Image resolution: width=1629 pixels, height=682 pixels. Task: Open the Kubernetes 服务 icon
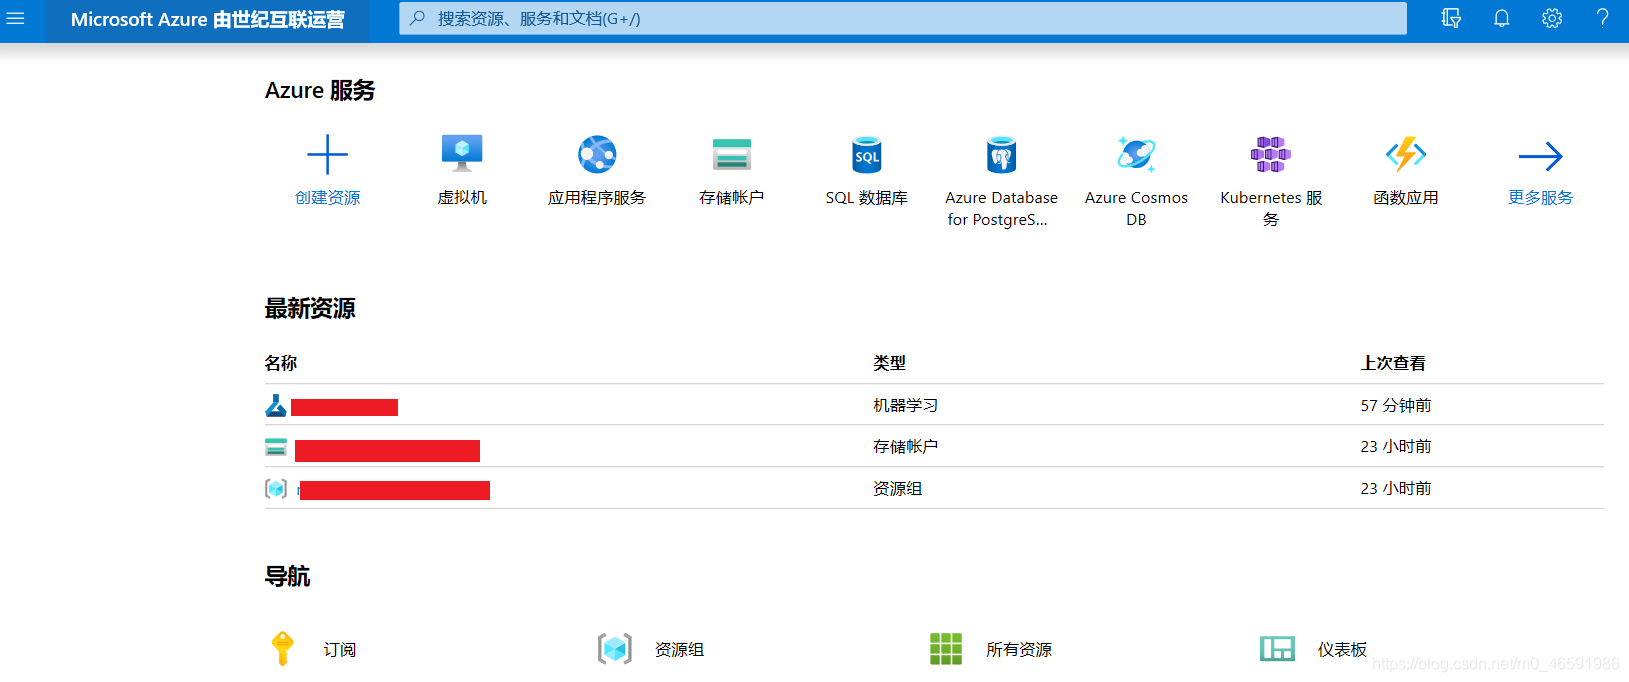coord(1271,154)
